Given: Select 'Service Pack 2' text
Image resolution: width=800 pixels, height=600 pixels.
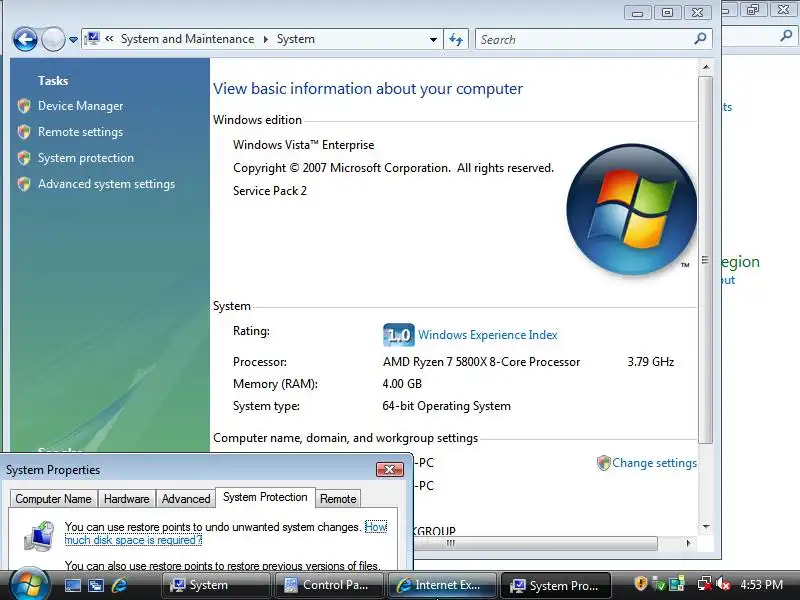Looking at the screenshot, I should pyautogui.click(x=270, y=191).
